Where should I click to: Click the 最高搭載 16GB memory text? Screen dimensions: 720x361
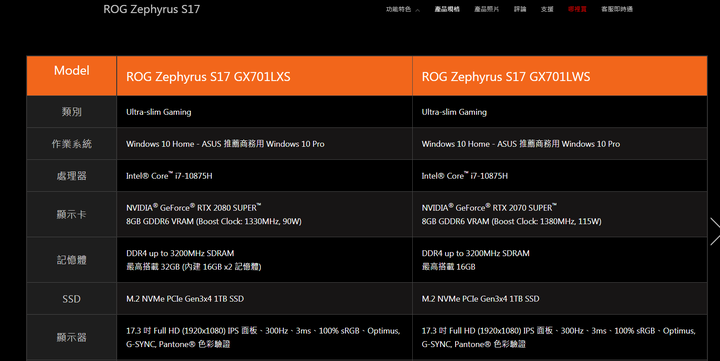(449, 267)
